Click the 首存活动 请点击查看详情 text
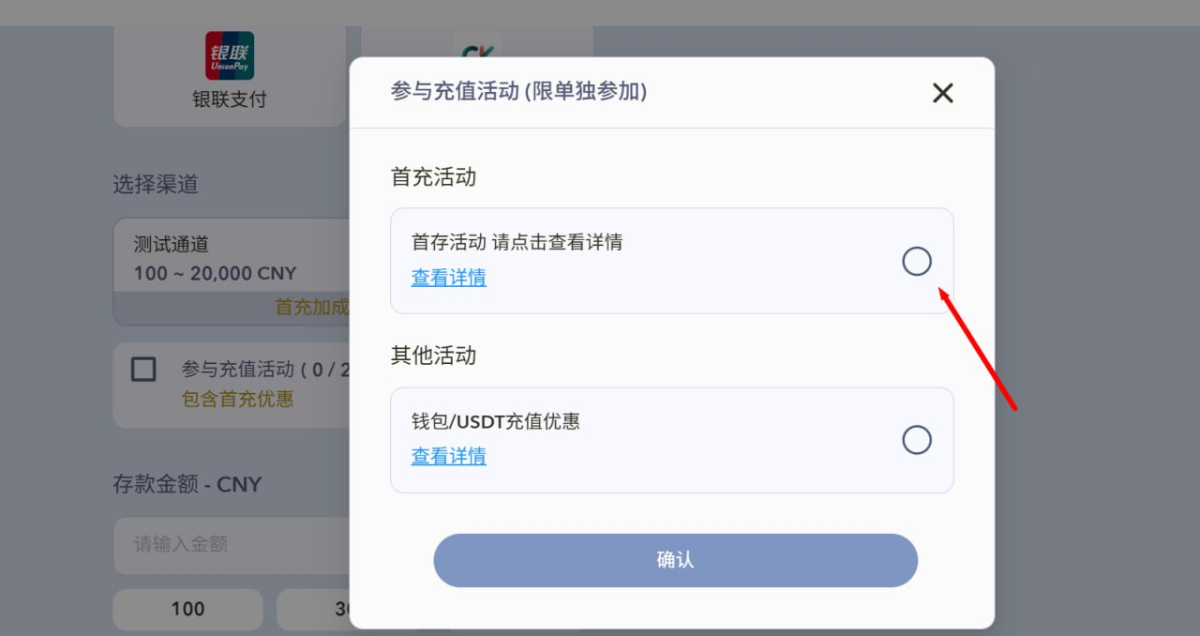Image resolution: width=1200 pixels, height=636 pixels. click(516, 242)
